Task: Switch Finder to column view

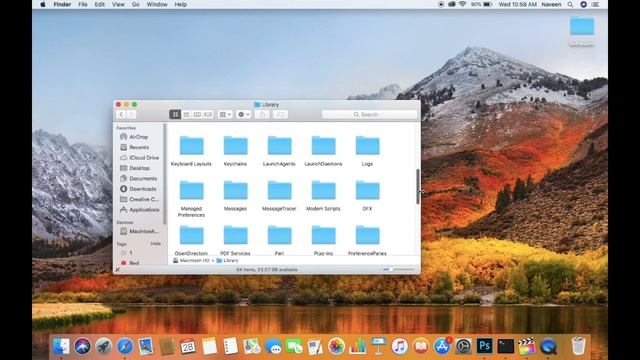Action: tap(197, 115)
